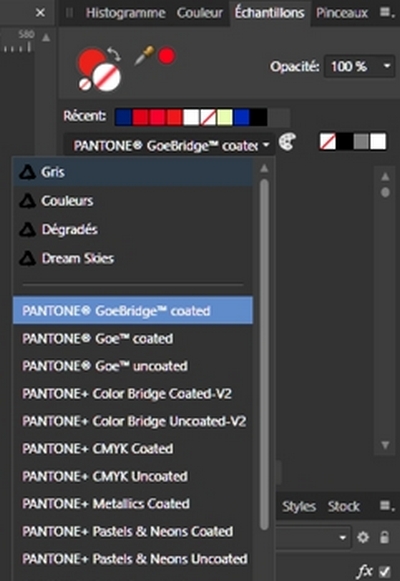Select the black preset swatch at right

pyautogui.click(x=345, y=142)
